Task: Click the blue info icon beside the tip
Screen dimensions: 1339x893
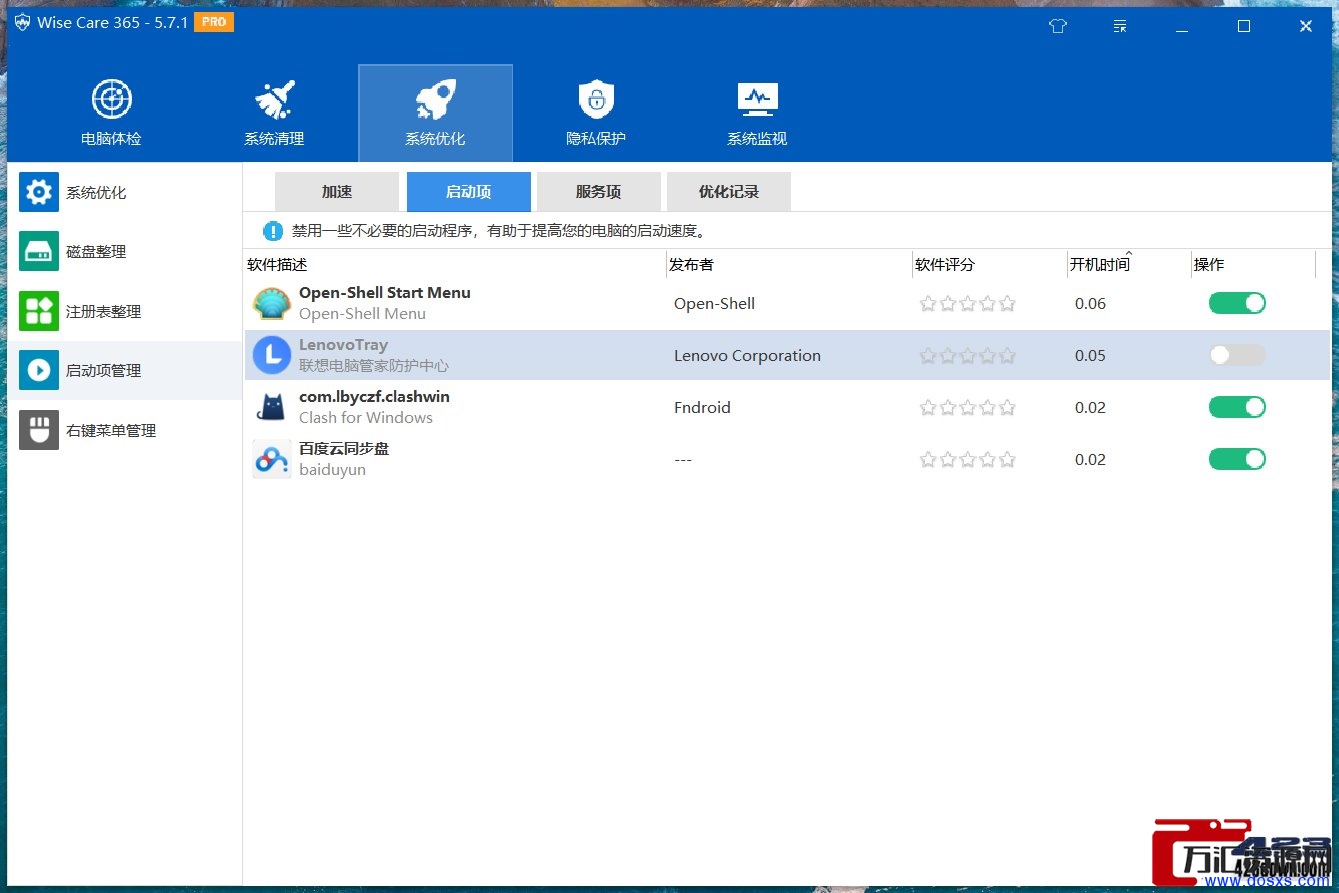Action: 273,231
